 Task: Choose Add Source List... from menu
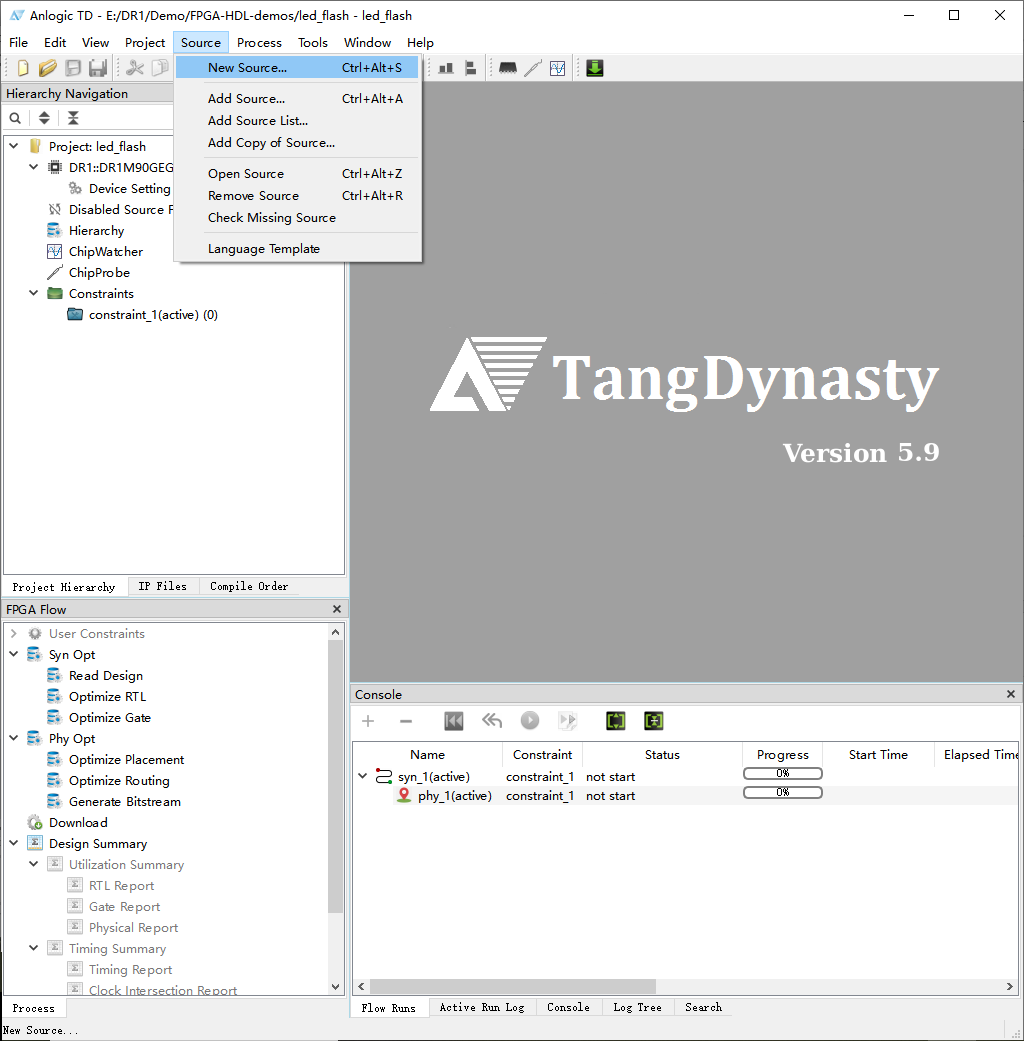[298, 121]
